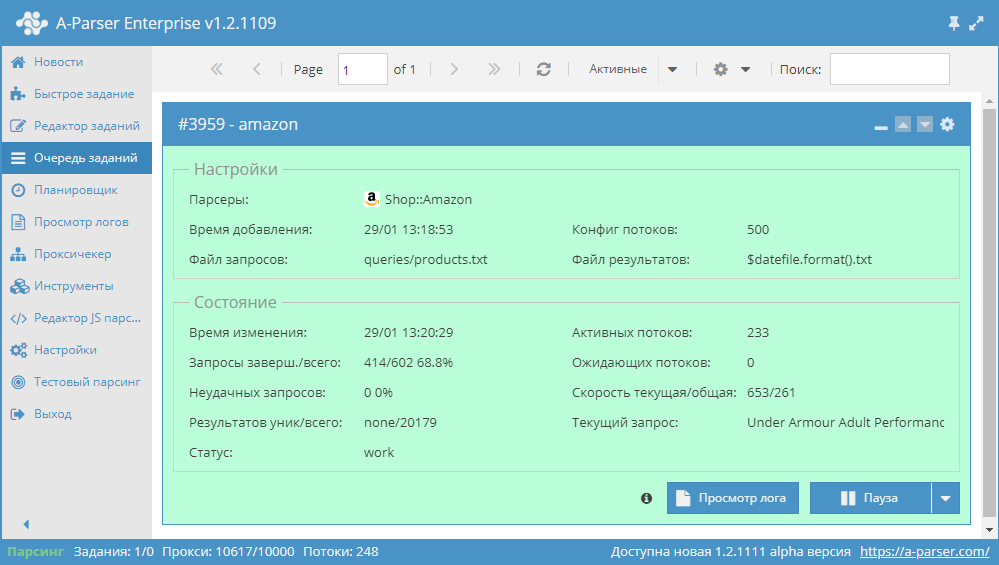Go to last page of queue
This screenshot has width=999, height=565.
[x=494, y=69]
